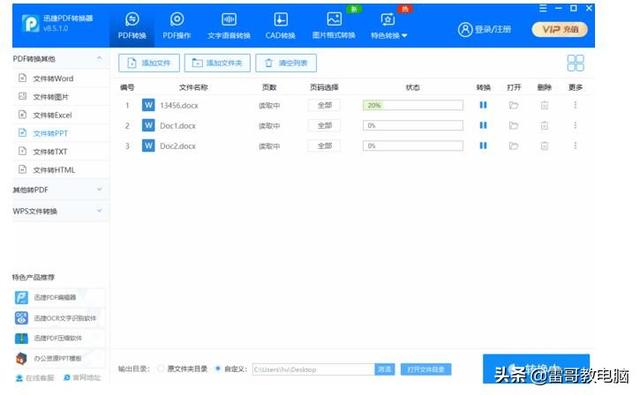
Task: Click the app logo in the header
Action: click(30, 23)
